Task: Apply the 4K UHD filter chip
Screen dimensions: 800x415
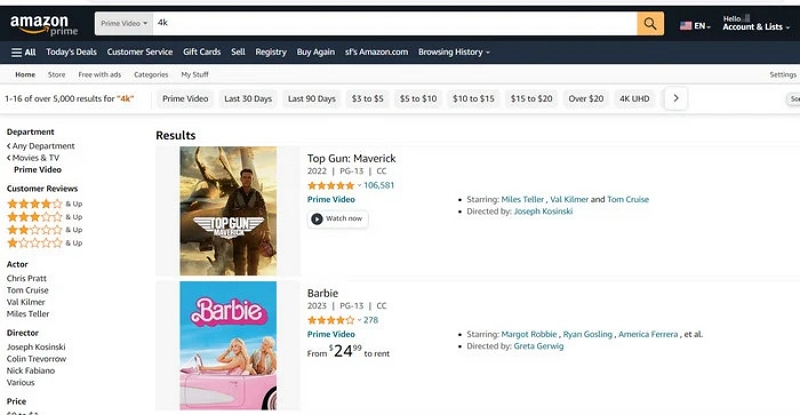Action: (634, 99)
